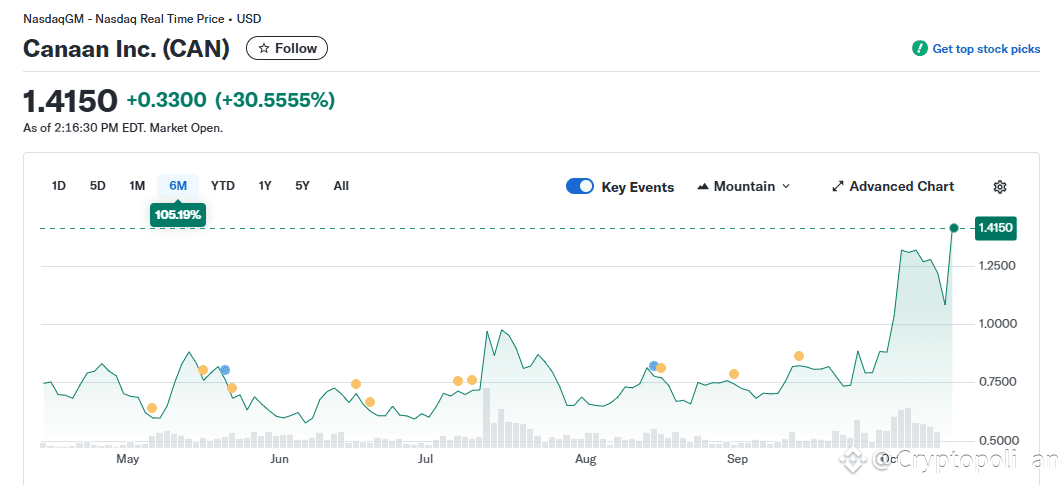Show the 5Y price range
Screen dimensions: 1063x485
click(x=302, y=186)
